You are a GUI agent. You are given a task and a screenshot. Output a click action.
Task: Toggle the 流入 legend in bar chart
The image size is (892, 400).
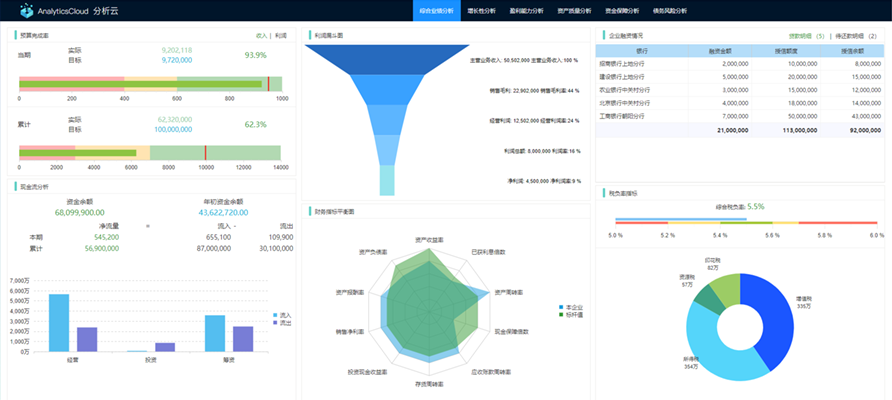click(281, 315)
